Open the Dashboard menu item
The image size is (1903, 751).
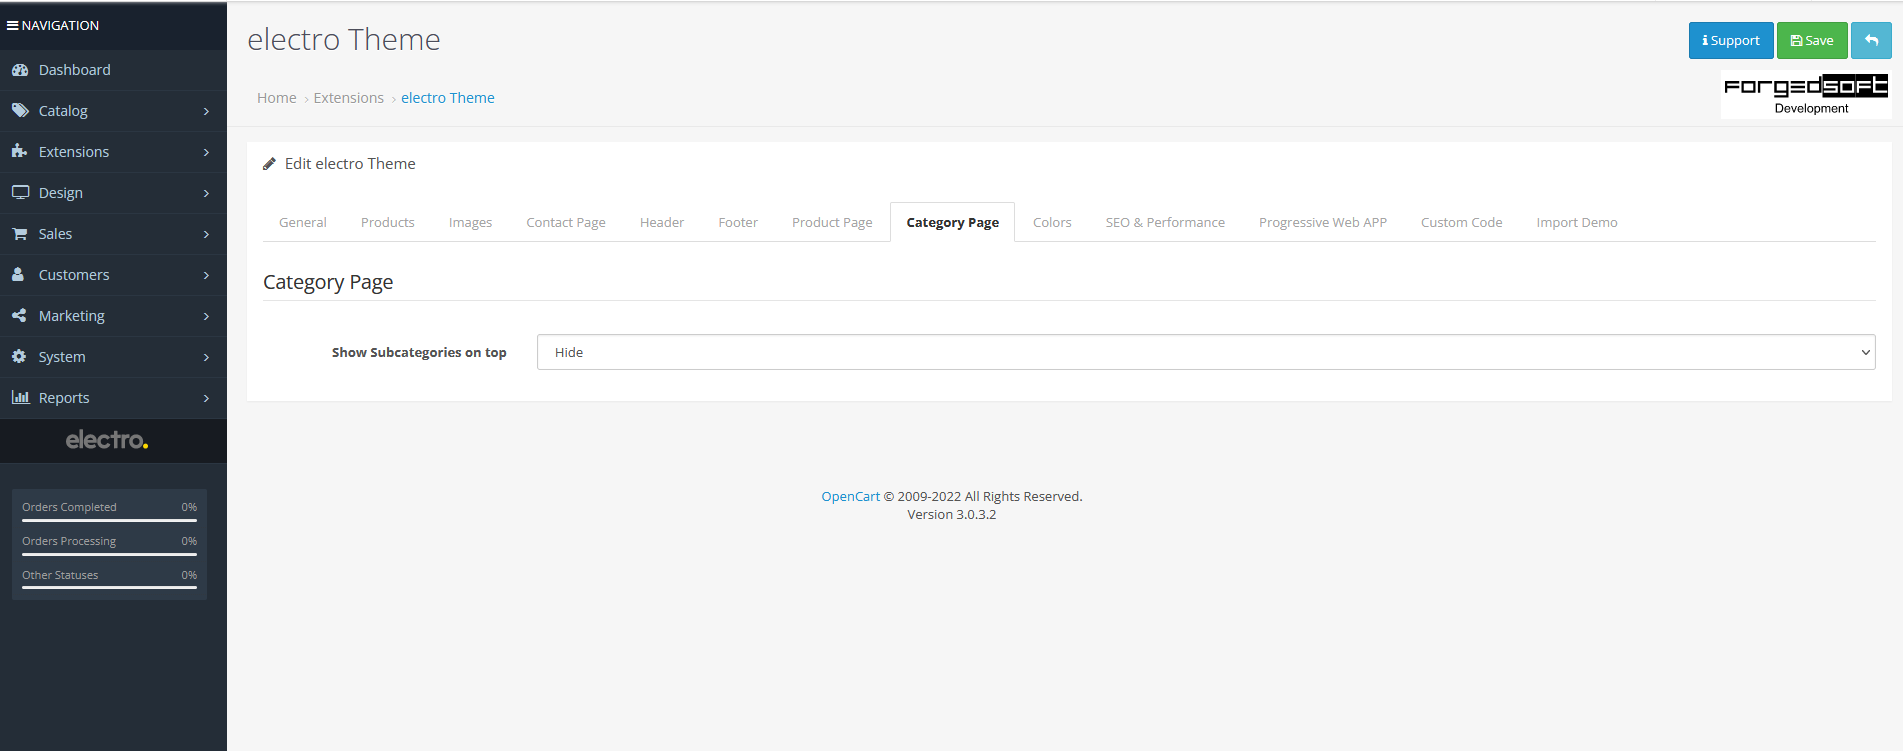113,70
